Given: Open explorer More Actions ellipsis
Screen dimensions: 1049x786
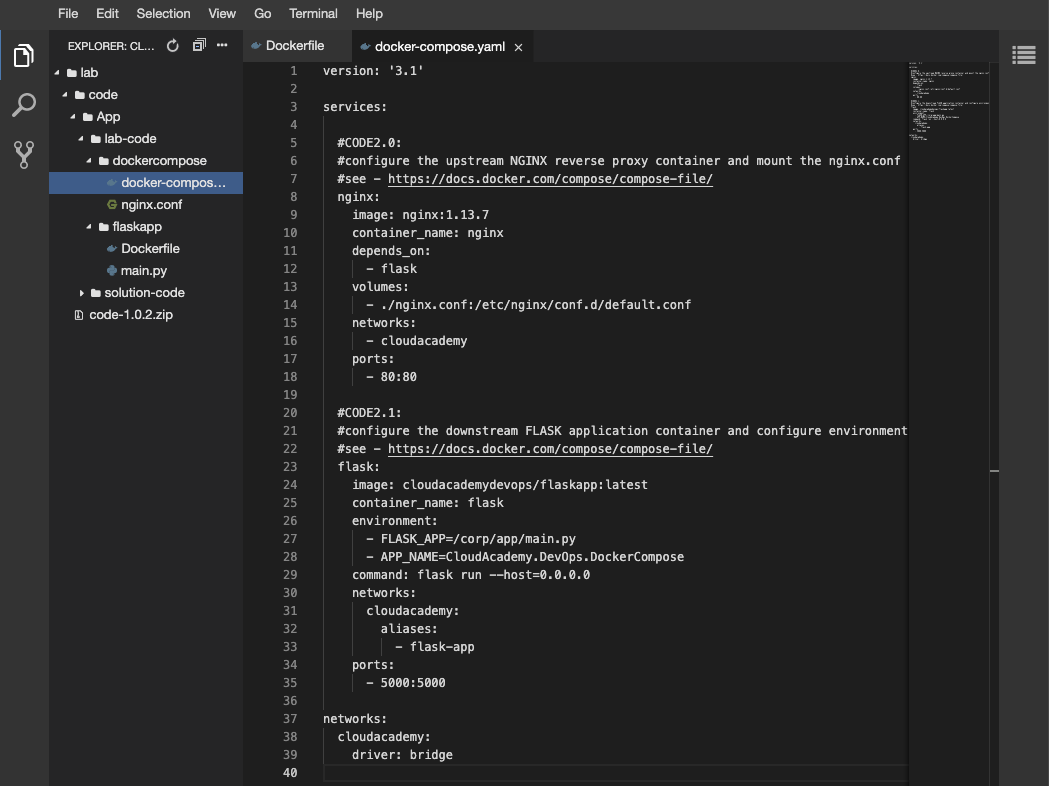Looking at the screenshot, I should click(222, 46).
